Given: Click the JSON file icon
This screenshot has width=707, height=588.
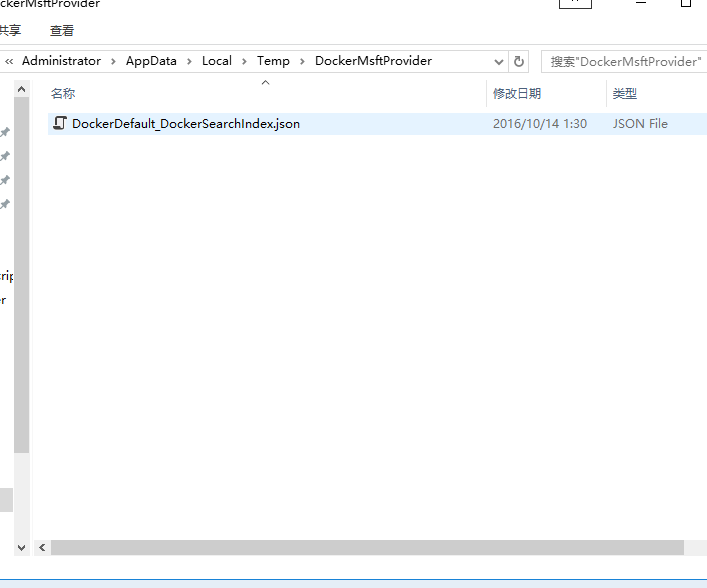Looking at the screenshot, I should pos(60,124).
